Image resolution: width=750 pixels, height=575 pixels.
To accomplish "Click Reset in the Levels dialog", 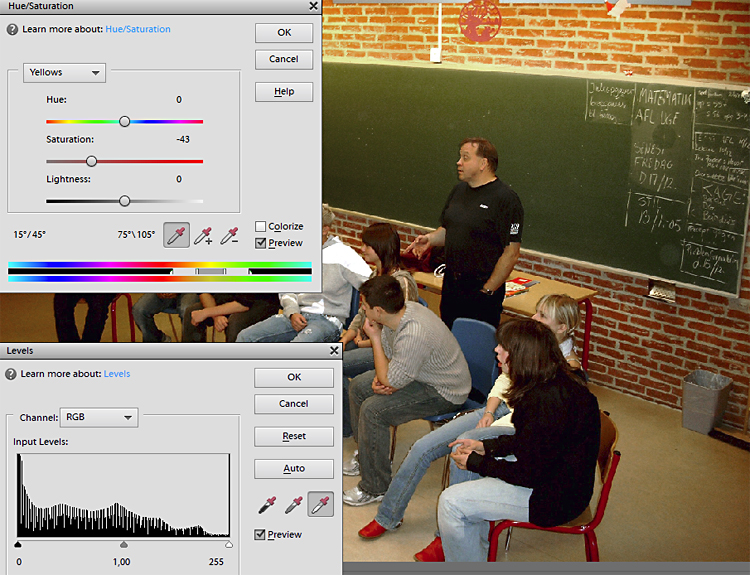I will coord(294,436).
